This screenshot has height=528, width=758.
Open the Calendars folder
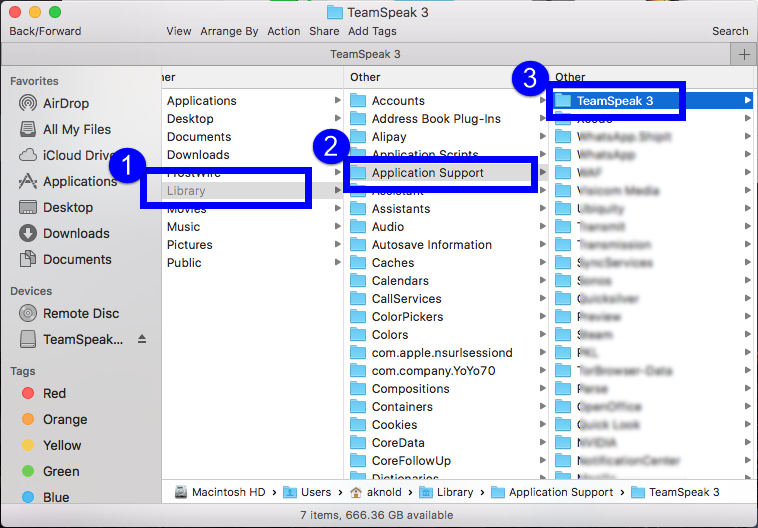[x=446, y=280]
